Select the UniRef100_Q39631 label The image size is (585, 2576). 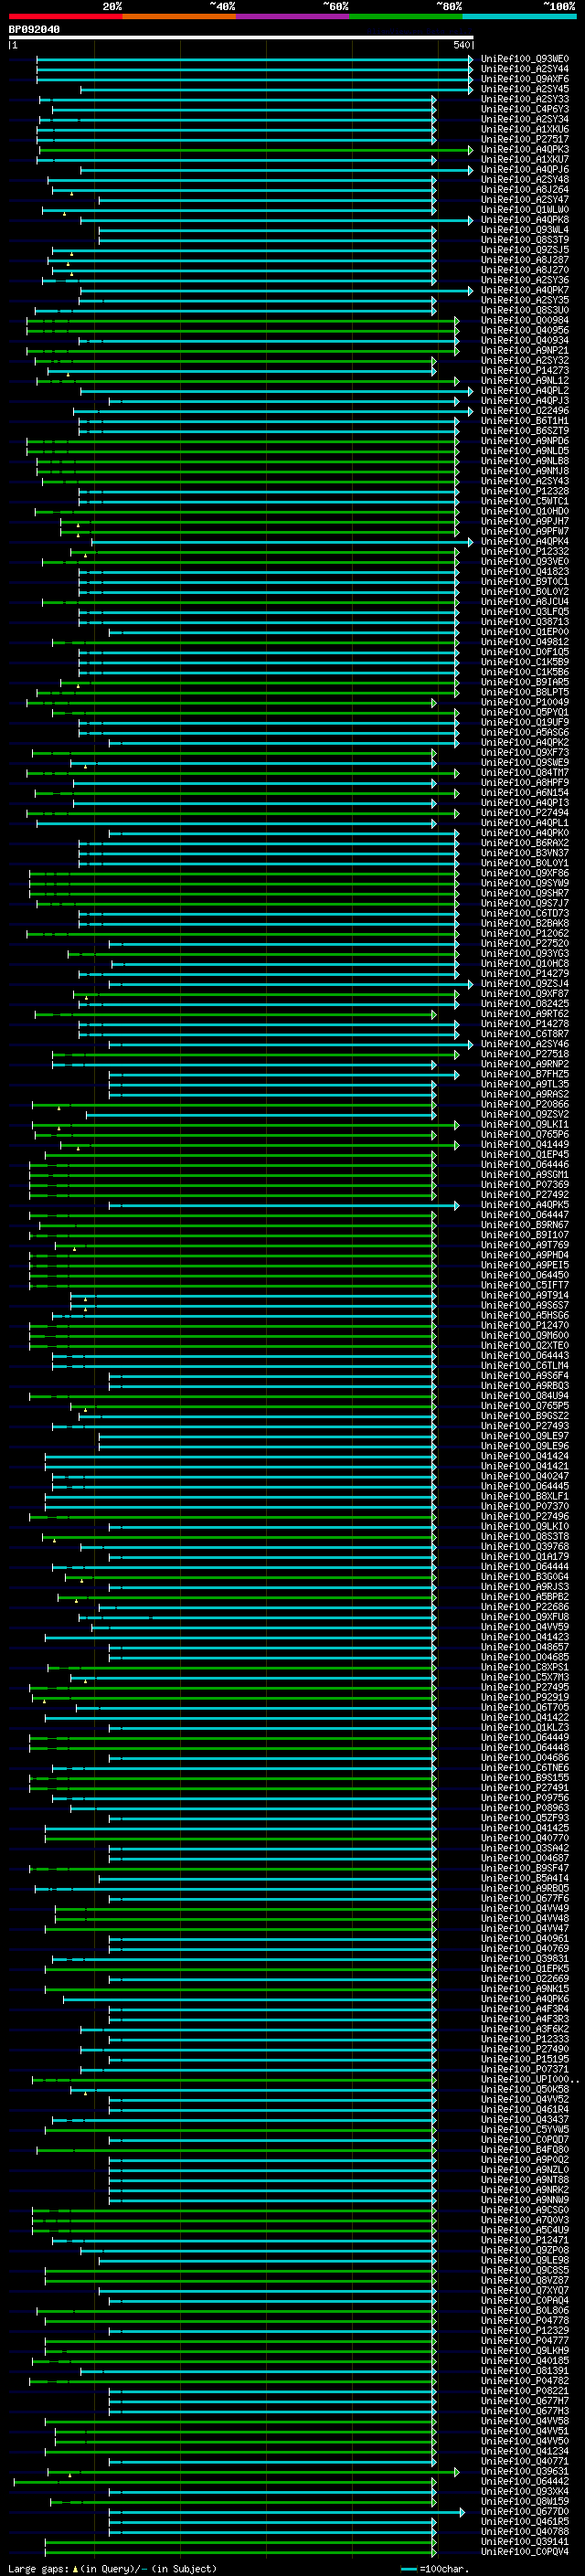[525, 2472]
